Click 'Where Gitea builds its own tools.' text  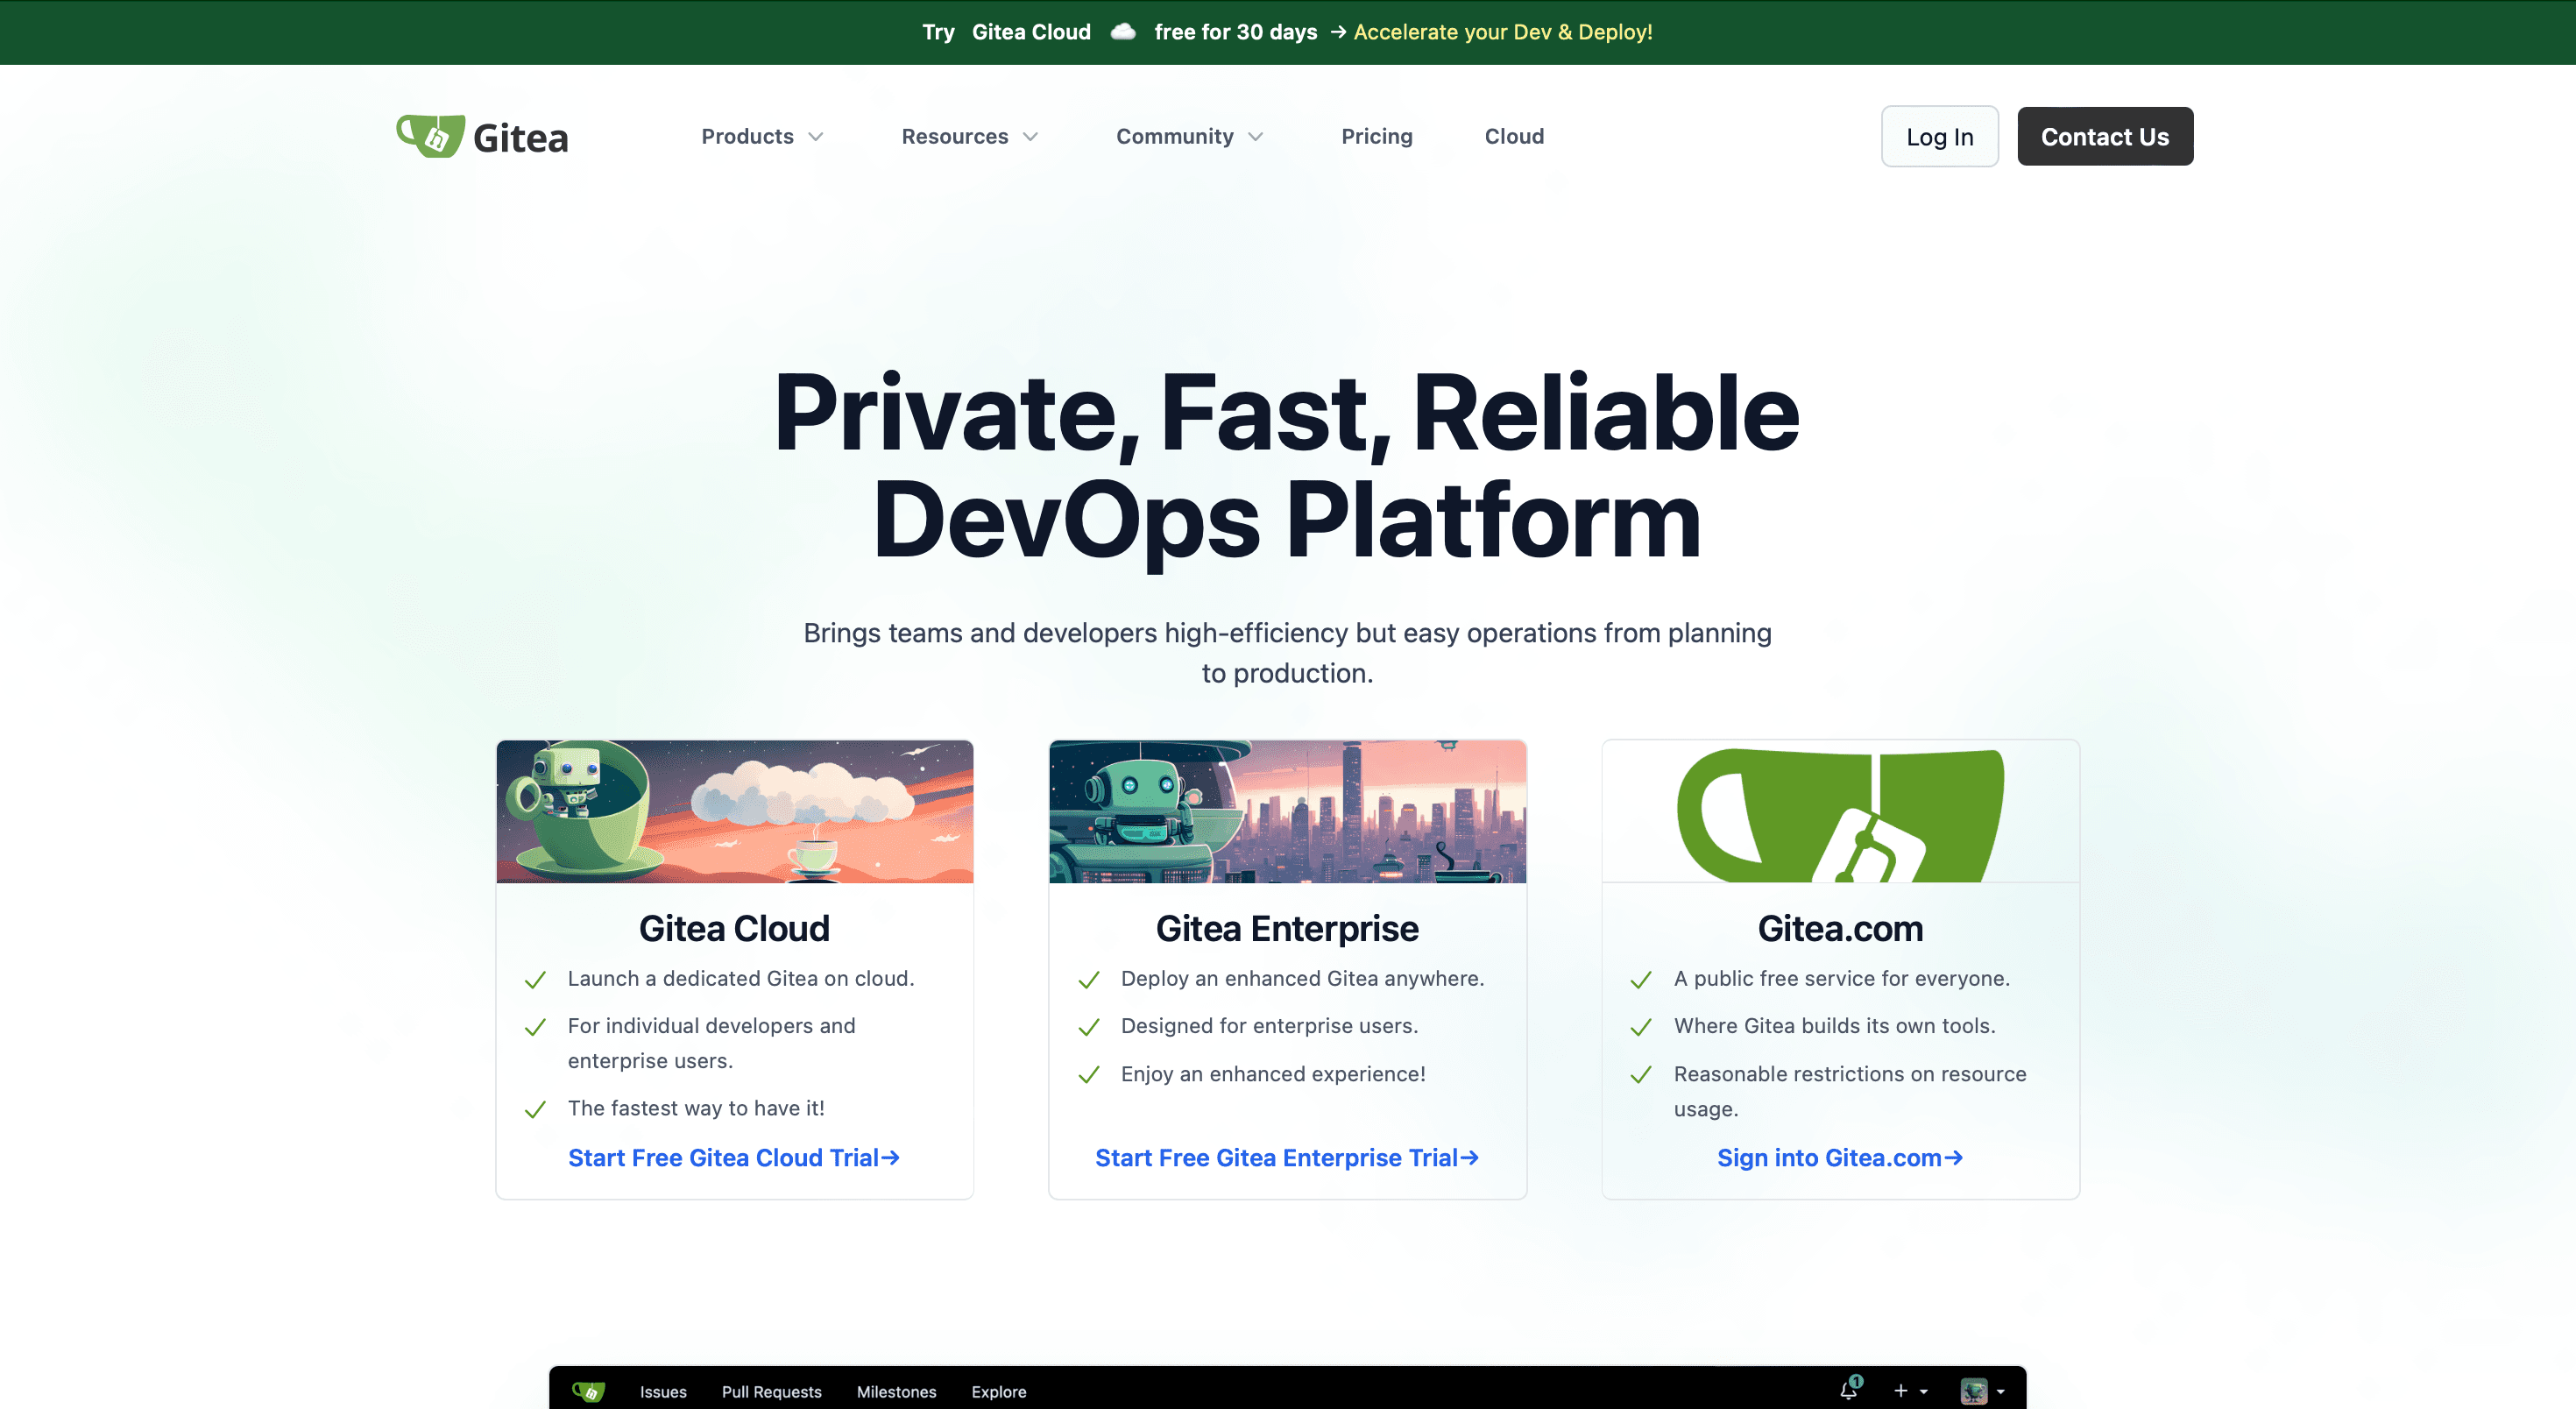pos(1834,1025)
